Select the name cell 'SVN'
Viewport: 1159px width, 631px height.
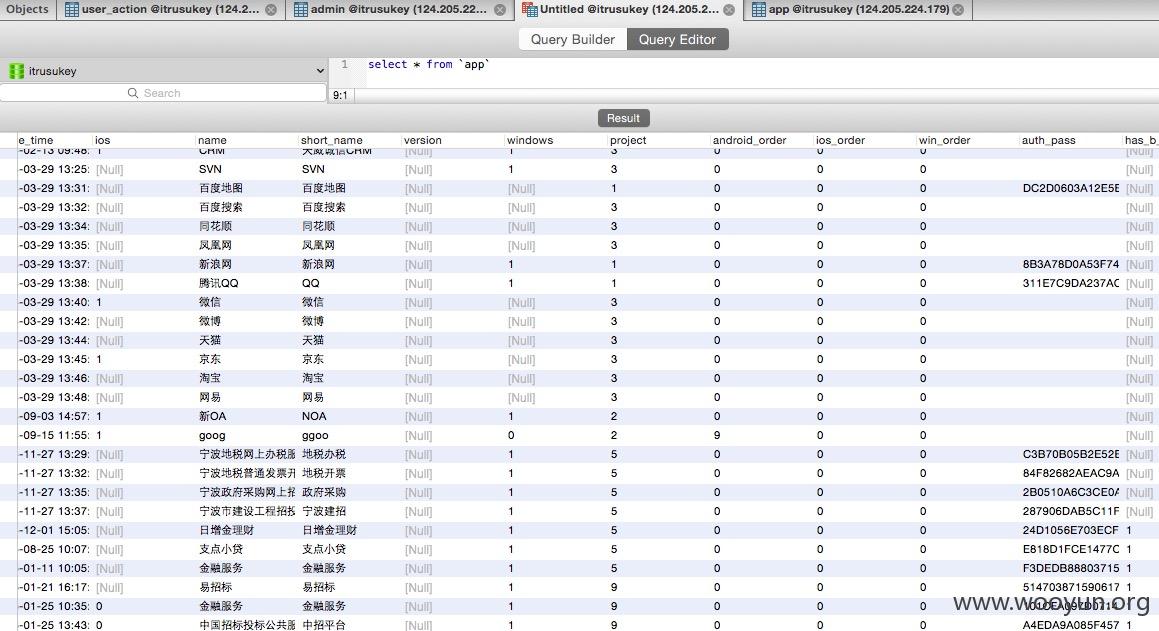click(210, 169)
